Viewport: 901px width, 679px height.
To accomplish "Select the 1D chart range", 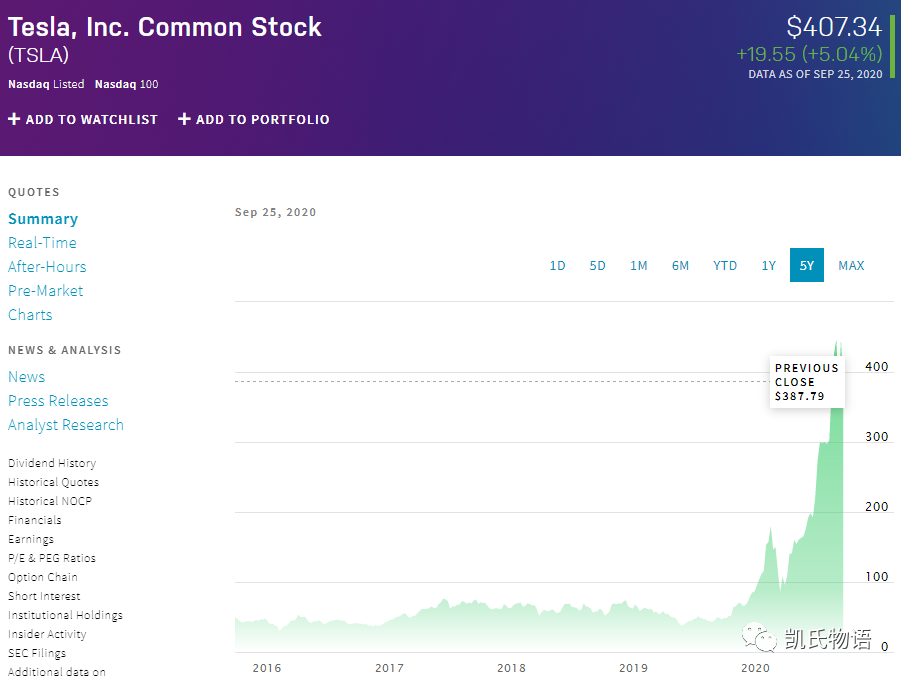I will point(557,265).
